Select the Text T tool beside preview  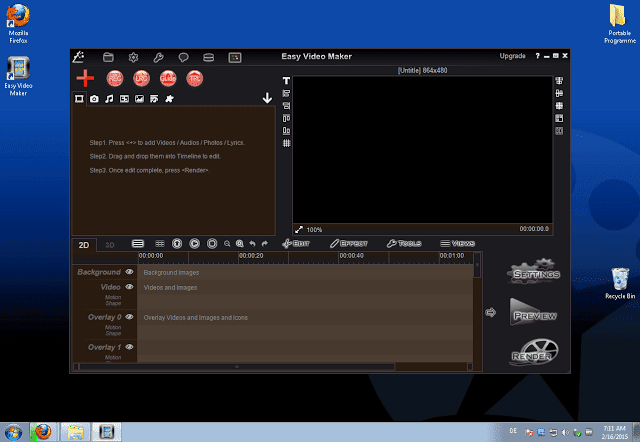click(287, 81)
